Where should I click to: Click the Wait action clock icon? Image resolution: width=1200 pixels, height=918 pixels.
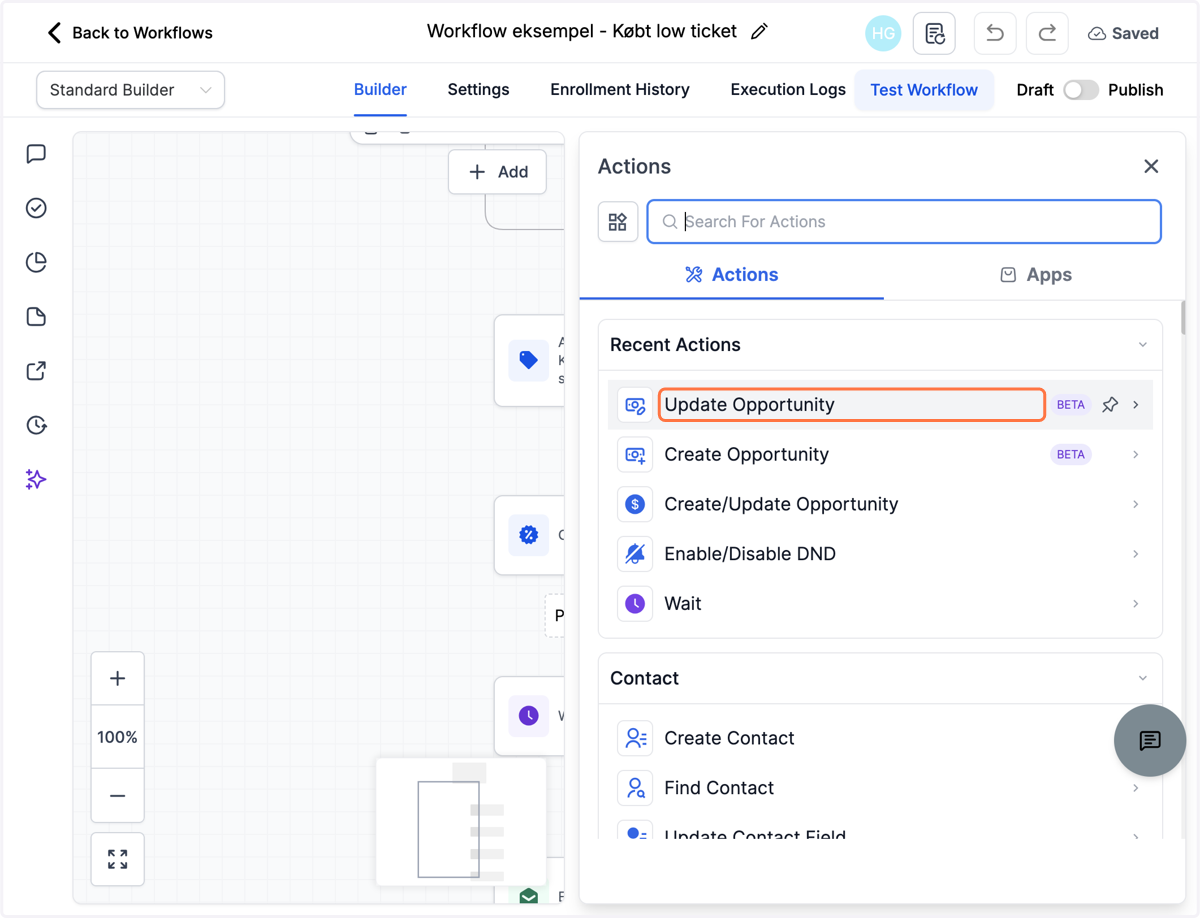coord(635,604)
